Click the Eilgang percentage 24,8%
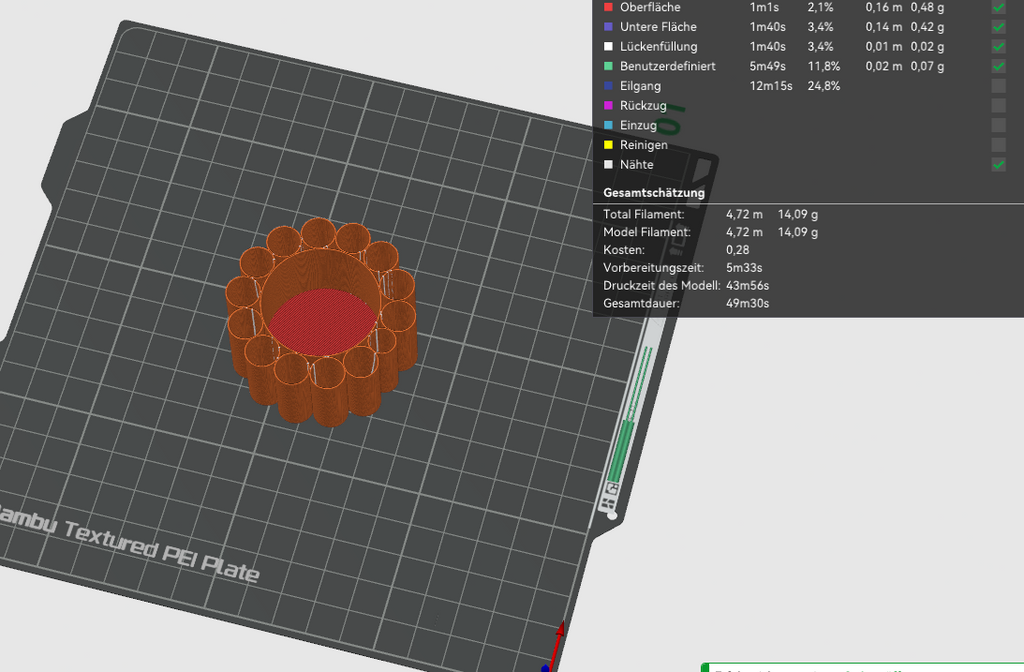The image size is (1024, 672). tap(824, 86)
